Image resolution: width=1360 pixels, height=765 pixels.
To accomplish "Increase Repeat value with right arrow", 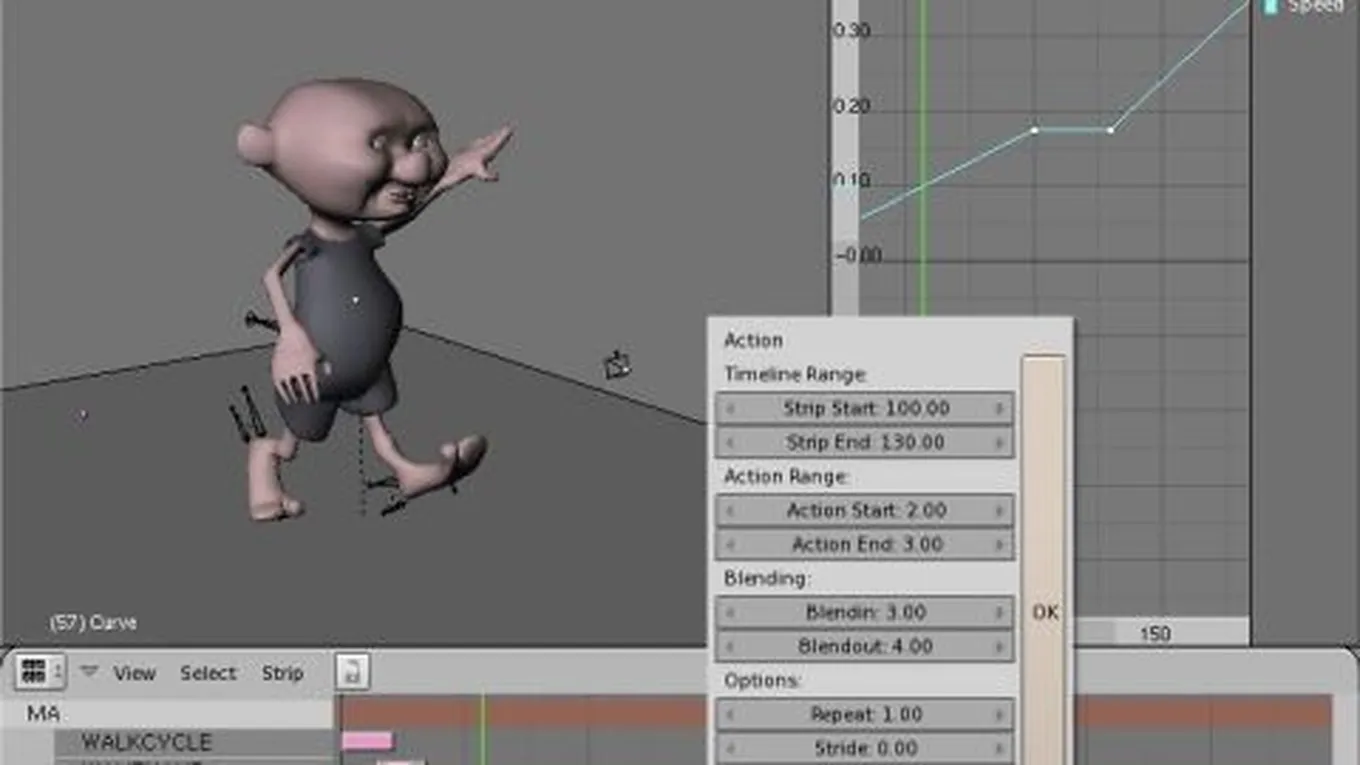I will tap(998, 714).
